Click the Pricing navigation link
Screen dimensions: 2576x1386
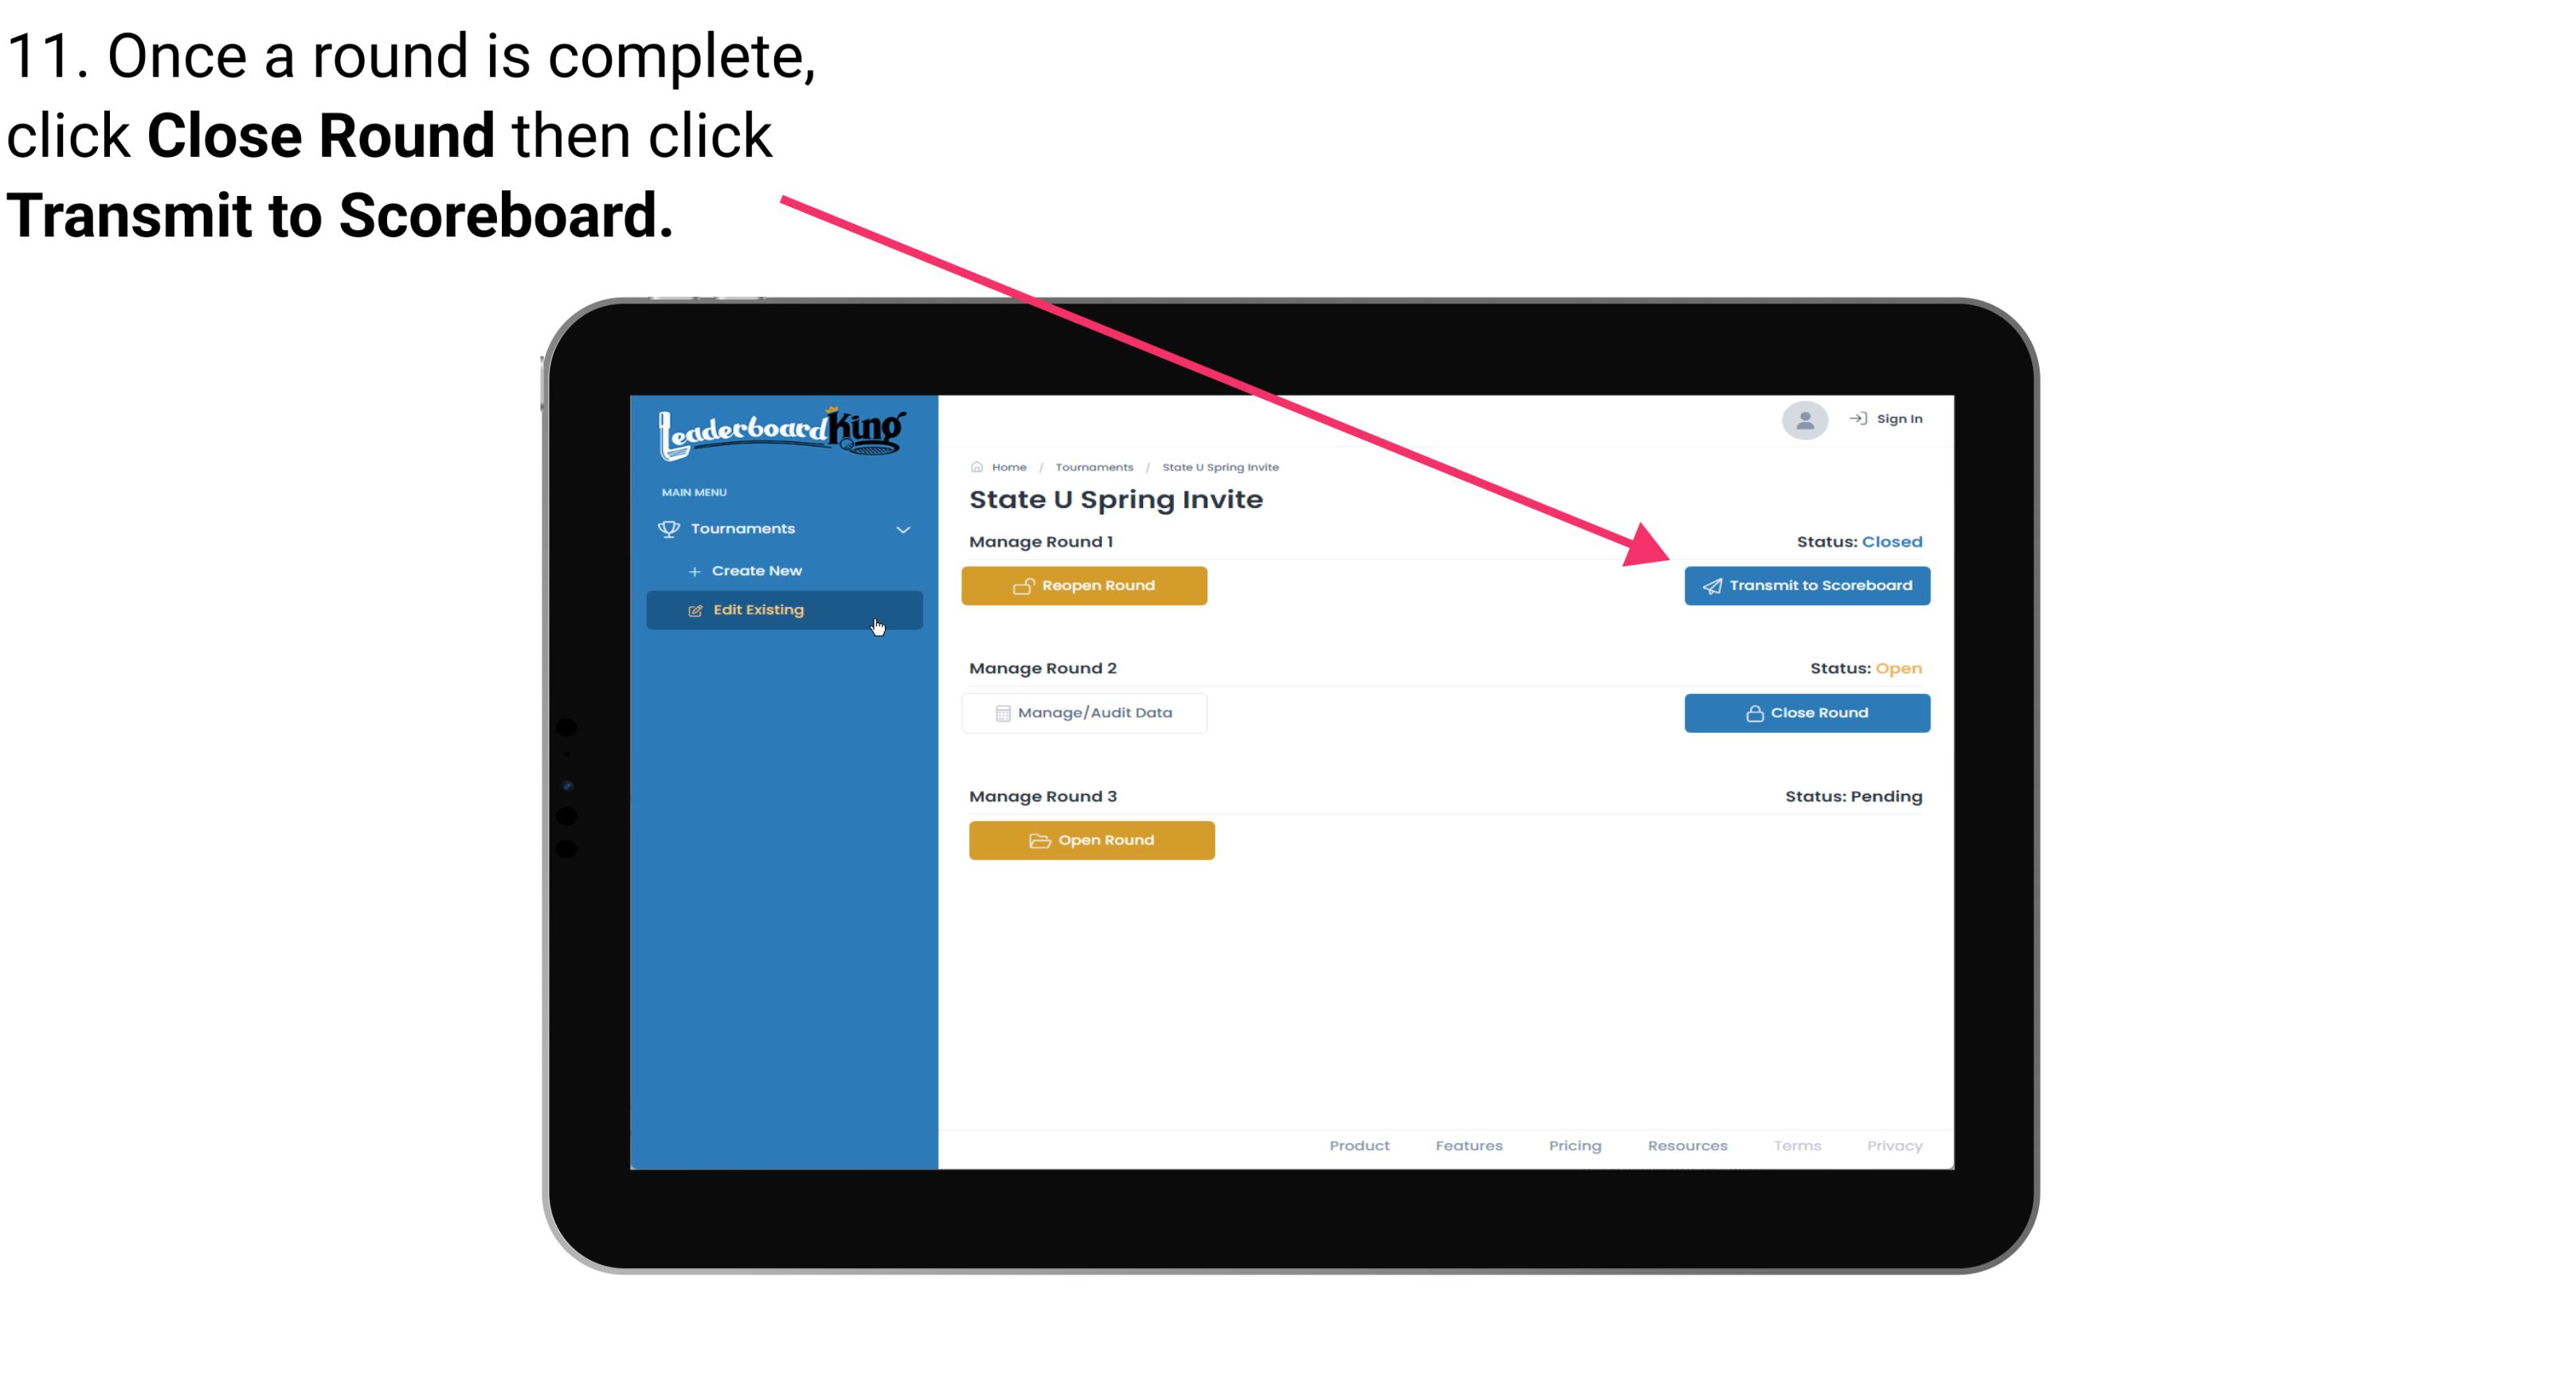pos(1572,1144)
